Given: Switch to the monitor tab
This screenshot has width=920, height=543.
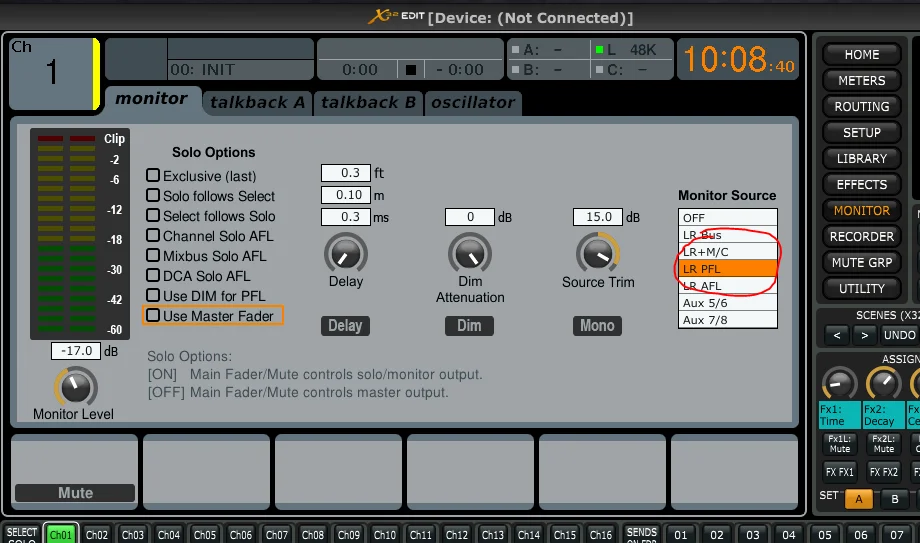Looking at the screenshot, I should [151, 99].
